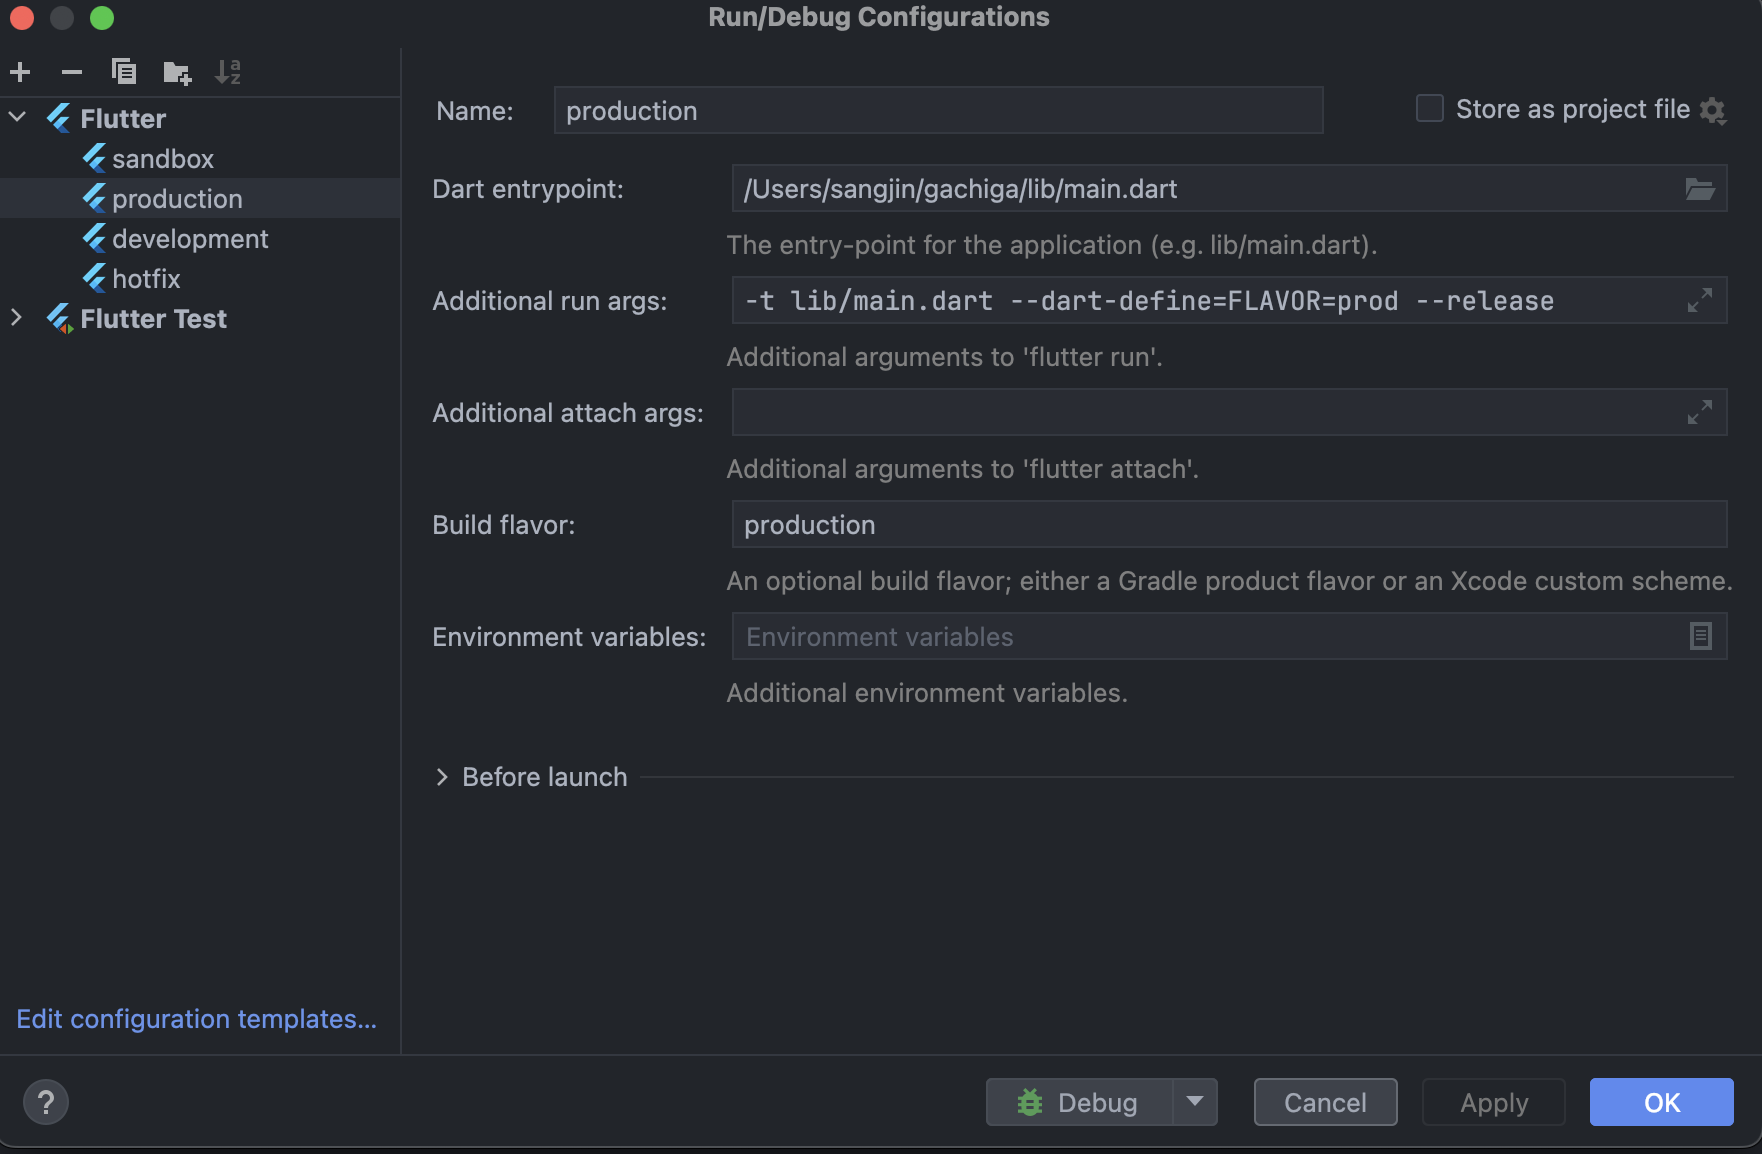Collapse the Flutter configurations group
This screenshot has width=1762, height=1154.
pyautogui.click(x=17, y=117)
